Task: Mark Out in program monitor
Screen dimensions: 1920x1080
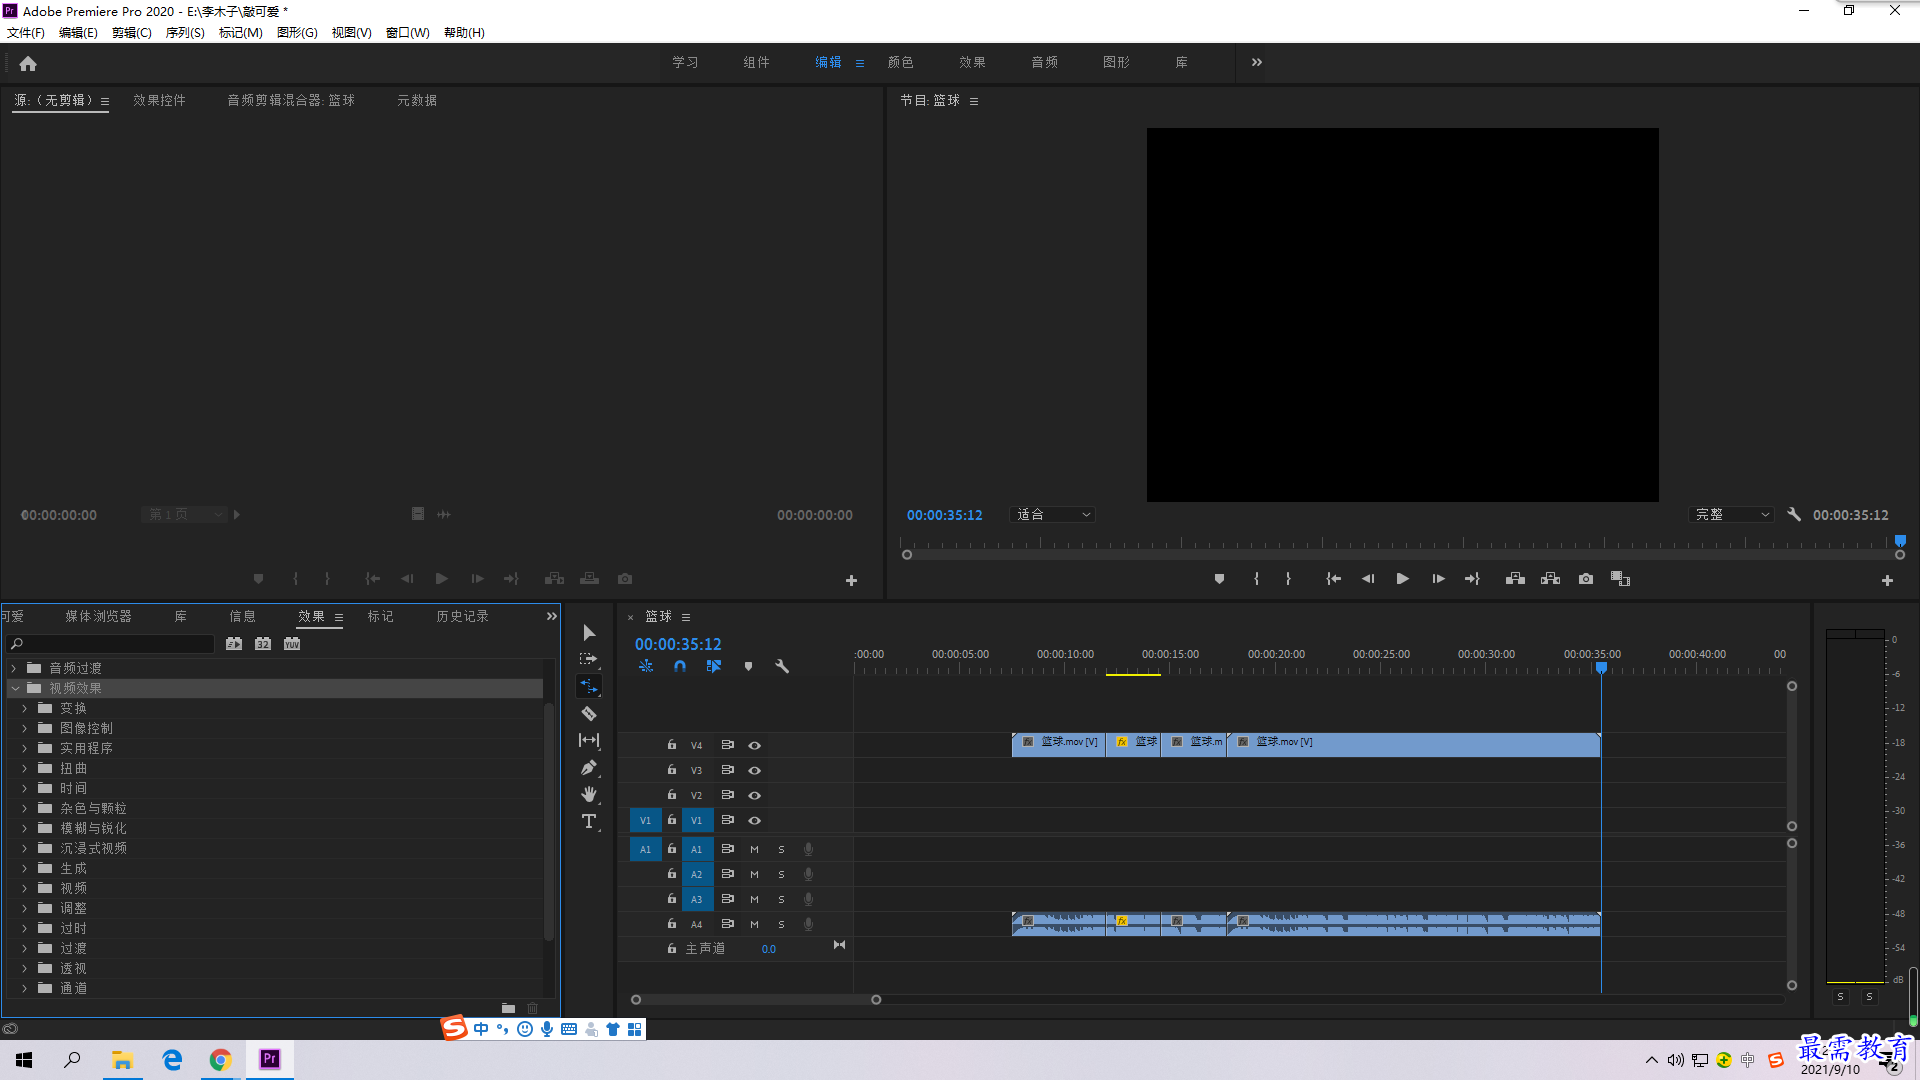Action: coord(1288,579)
